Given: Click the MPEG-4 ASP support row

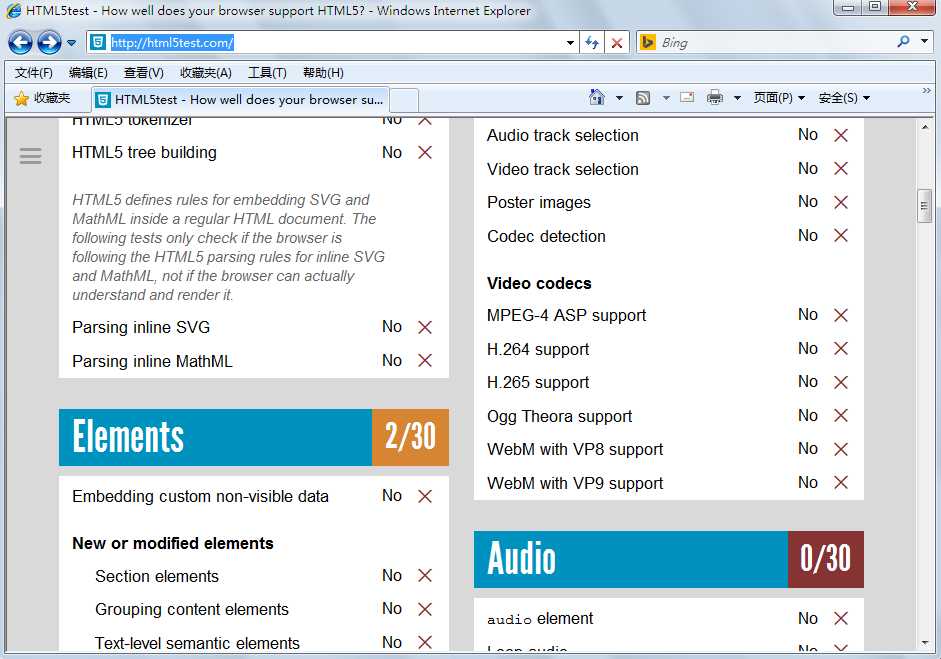Looking at the screenshot, I should point(668,315).
